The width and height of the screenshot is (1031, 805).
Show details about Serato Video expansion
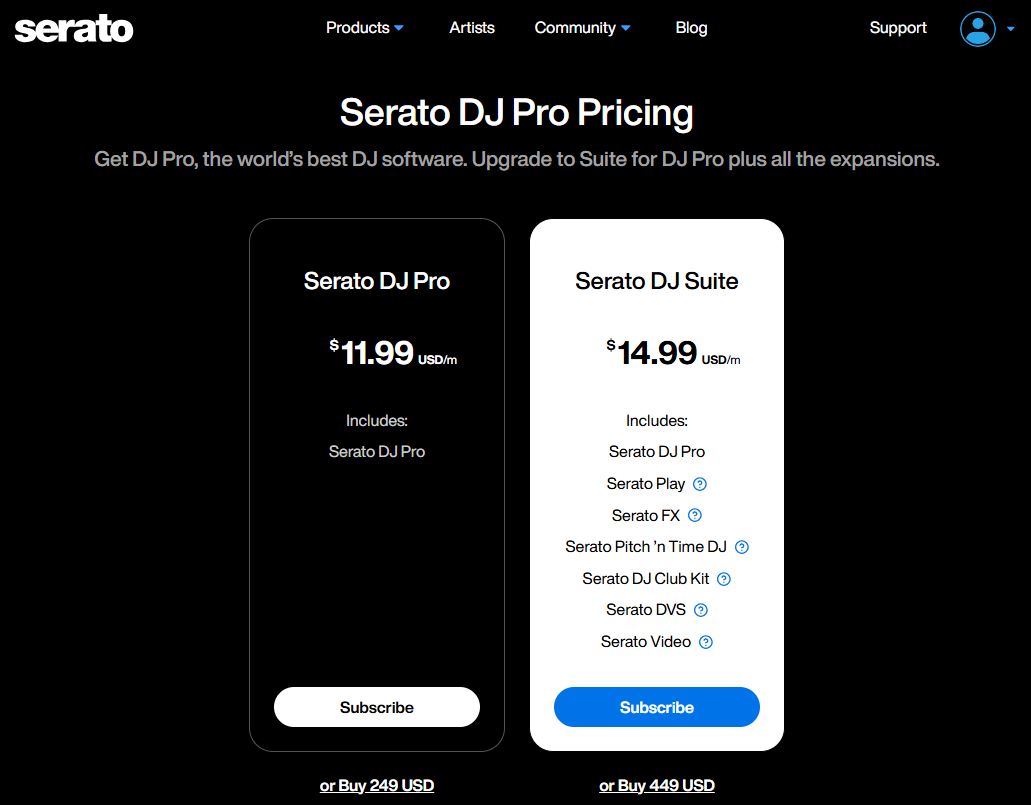pyautogui.click(x=705, y=641)
